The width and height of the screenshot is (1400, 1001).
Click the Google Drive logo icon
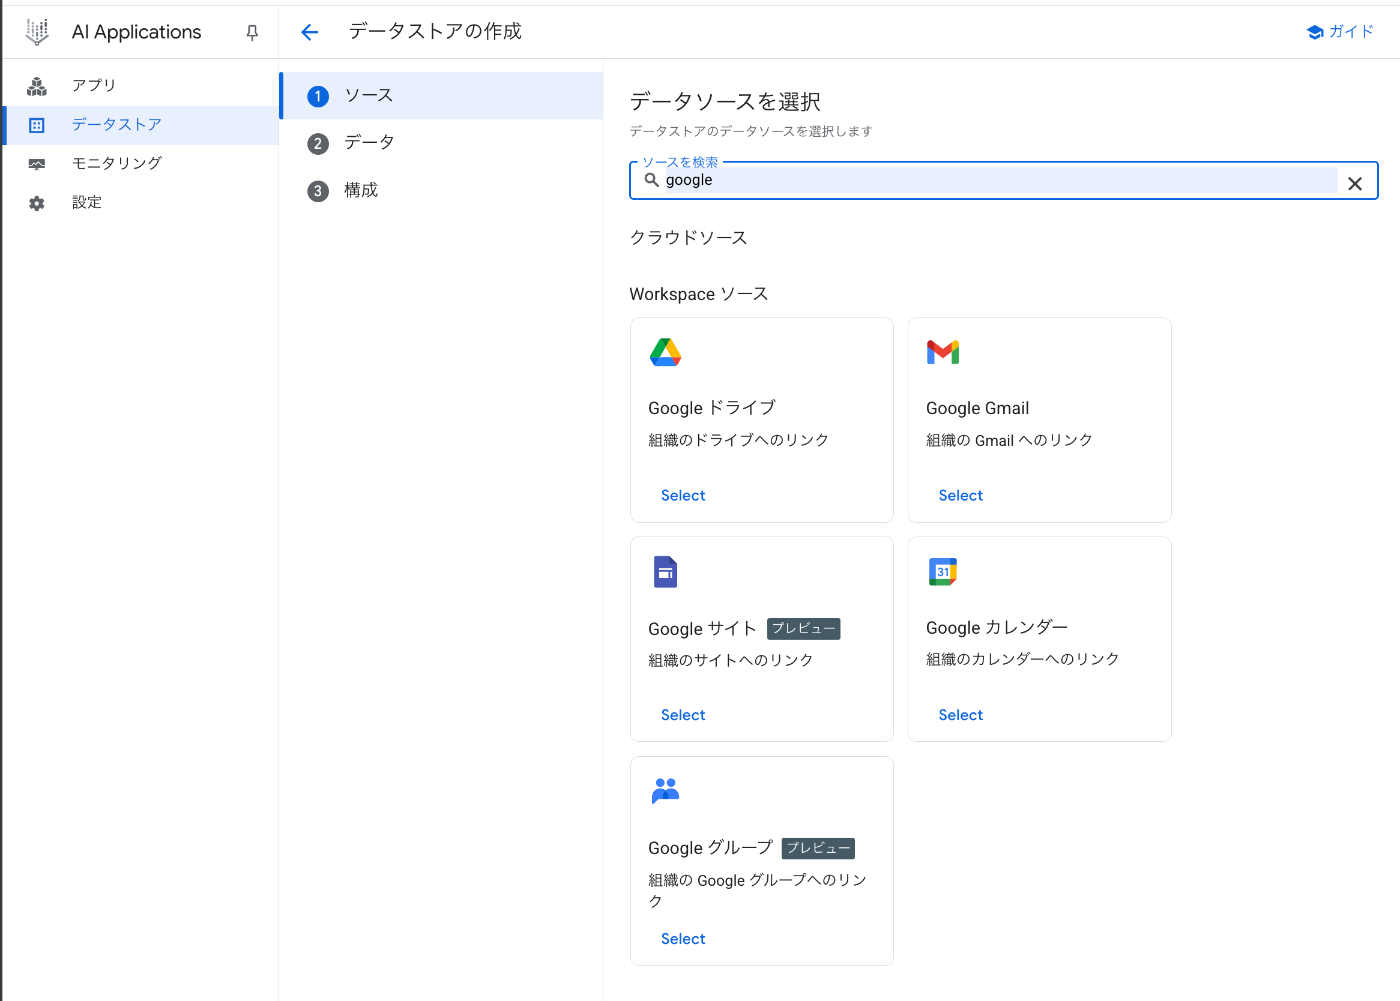click(x=665, y=352)
